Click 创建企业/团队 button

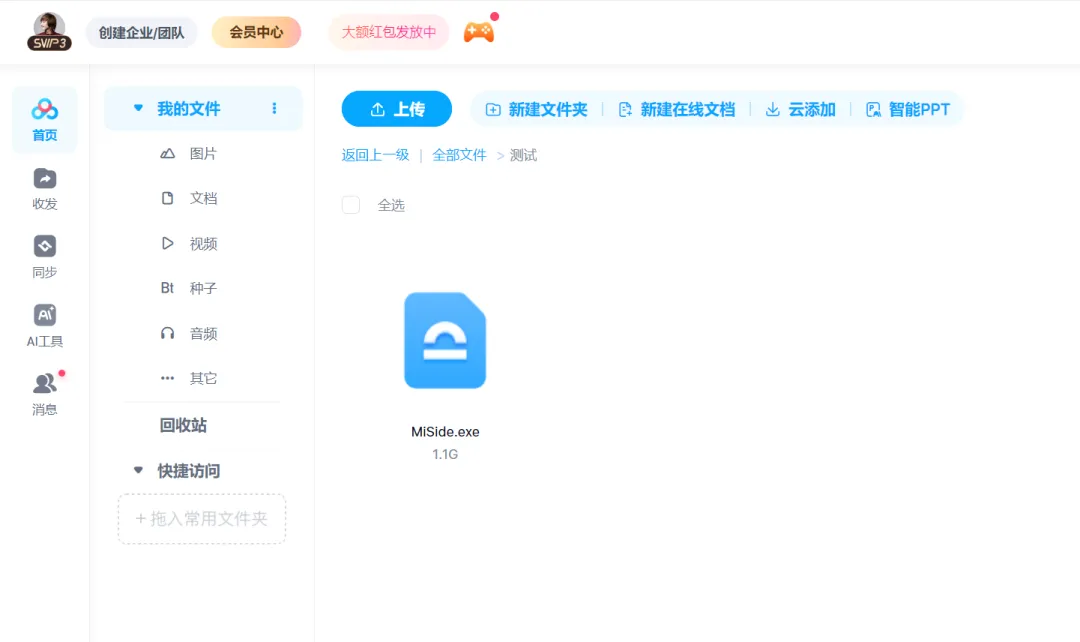pyautogui.click(x=141, y=32)
